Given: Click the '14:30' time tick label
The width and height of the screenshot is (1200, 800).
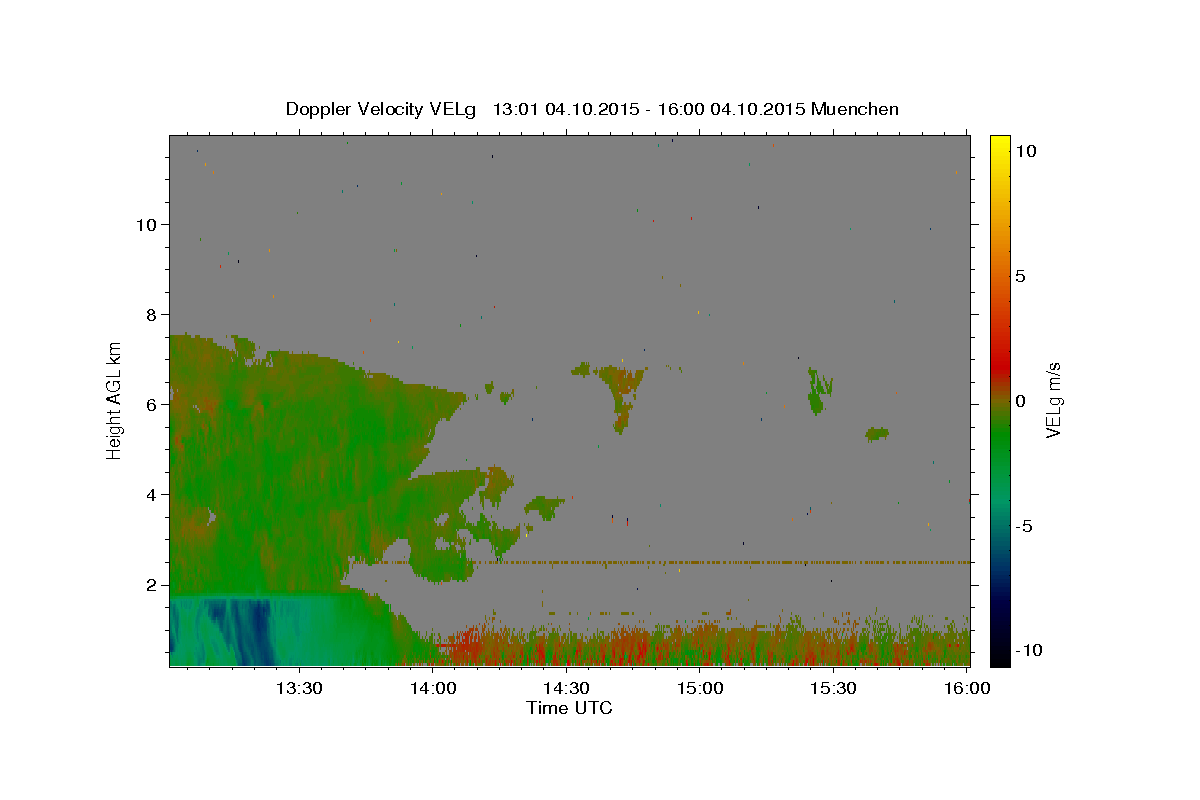Looking at the screenshot, I should point(566,688).
